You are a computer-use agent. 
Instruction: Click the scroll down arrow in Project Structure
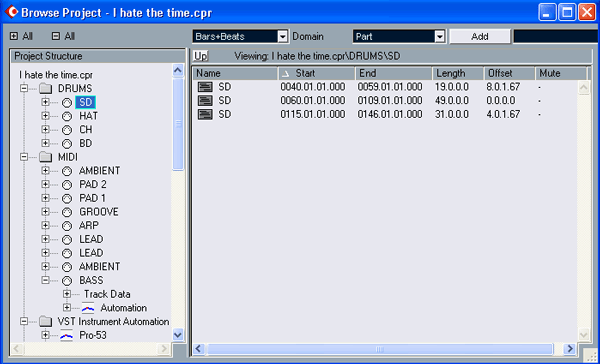pos(178,335)
